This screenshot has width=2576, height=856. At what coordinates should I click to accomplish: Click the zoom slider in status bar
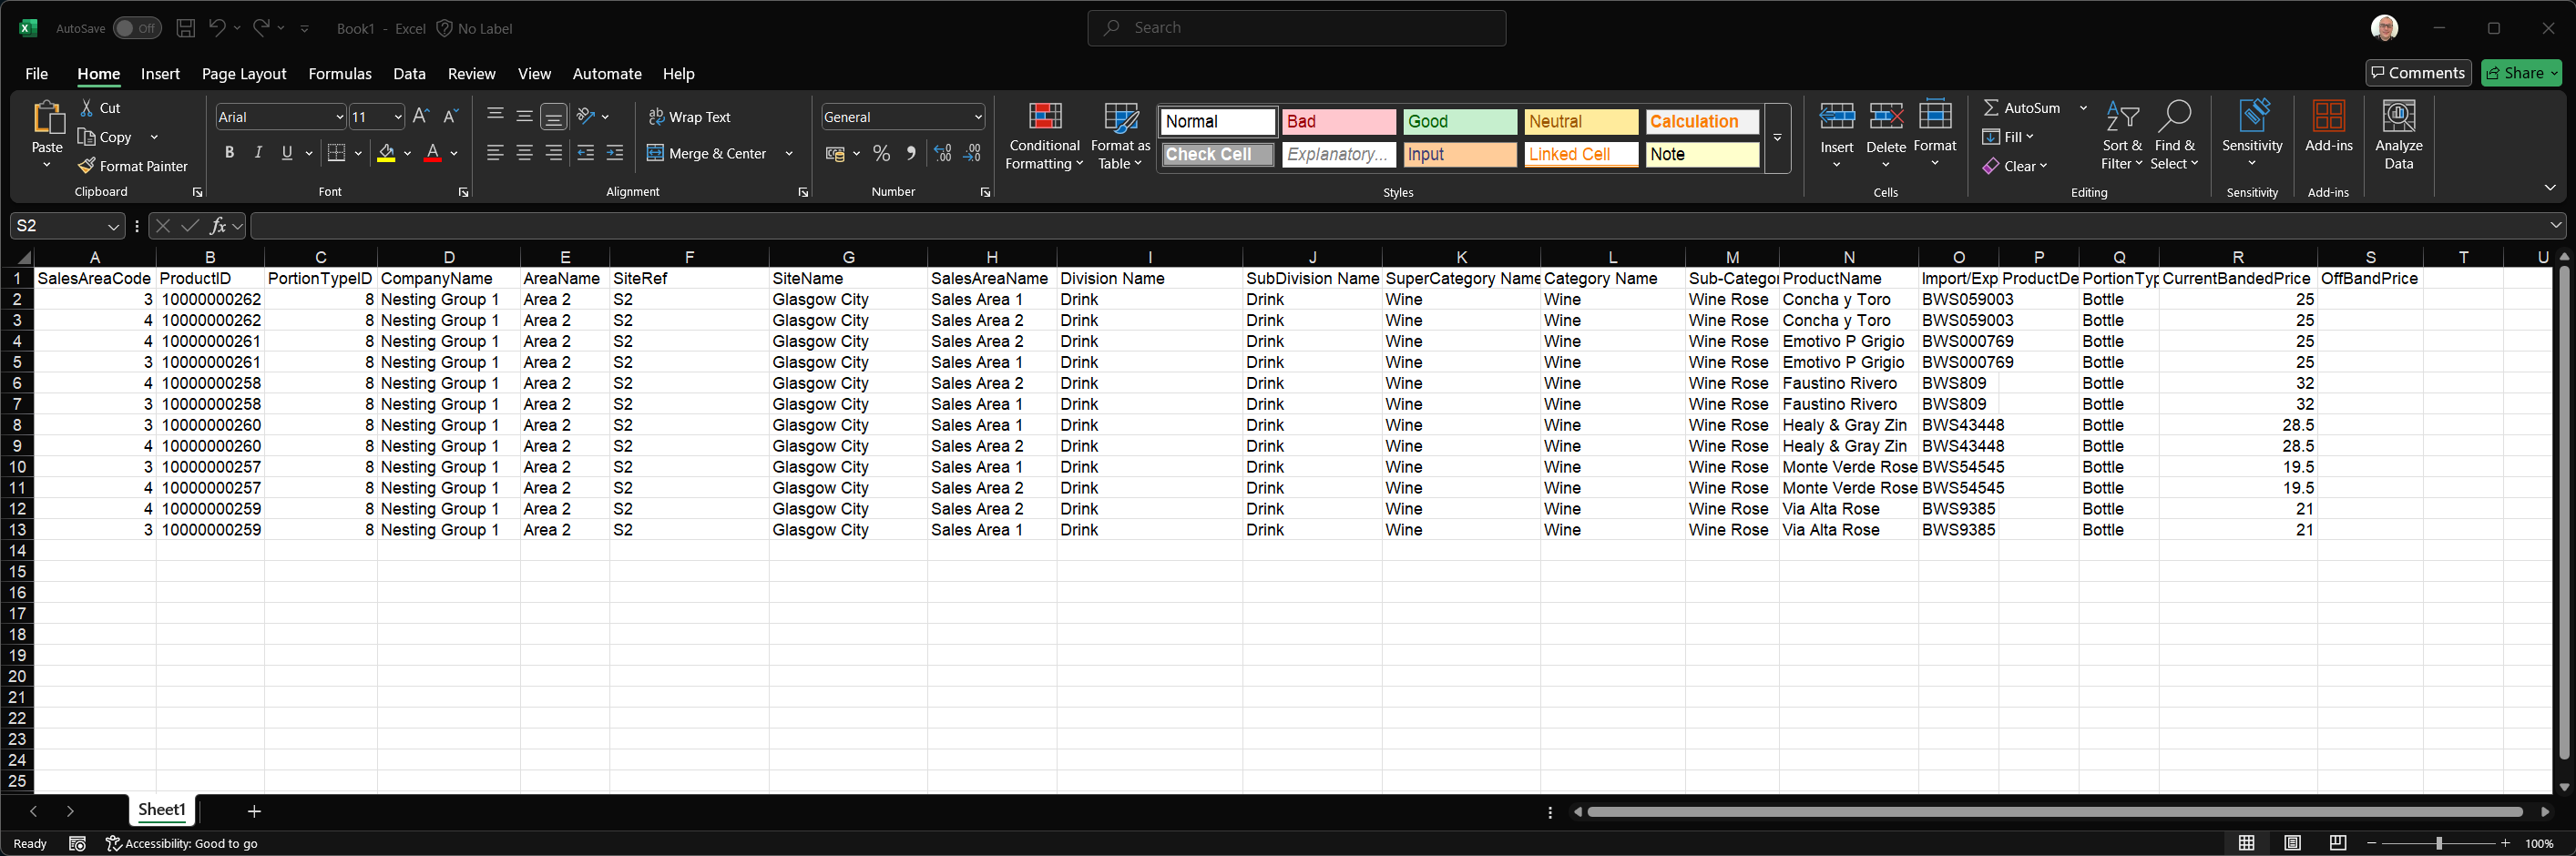[x=2438, y=843]
